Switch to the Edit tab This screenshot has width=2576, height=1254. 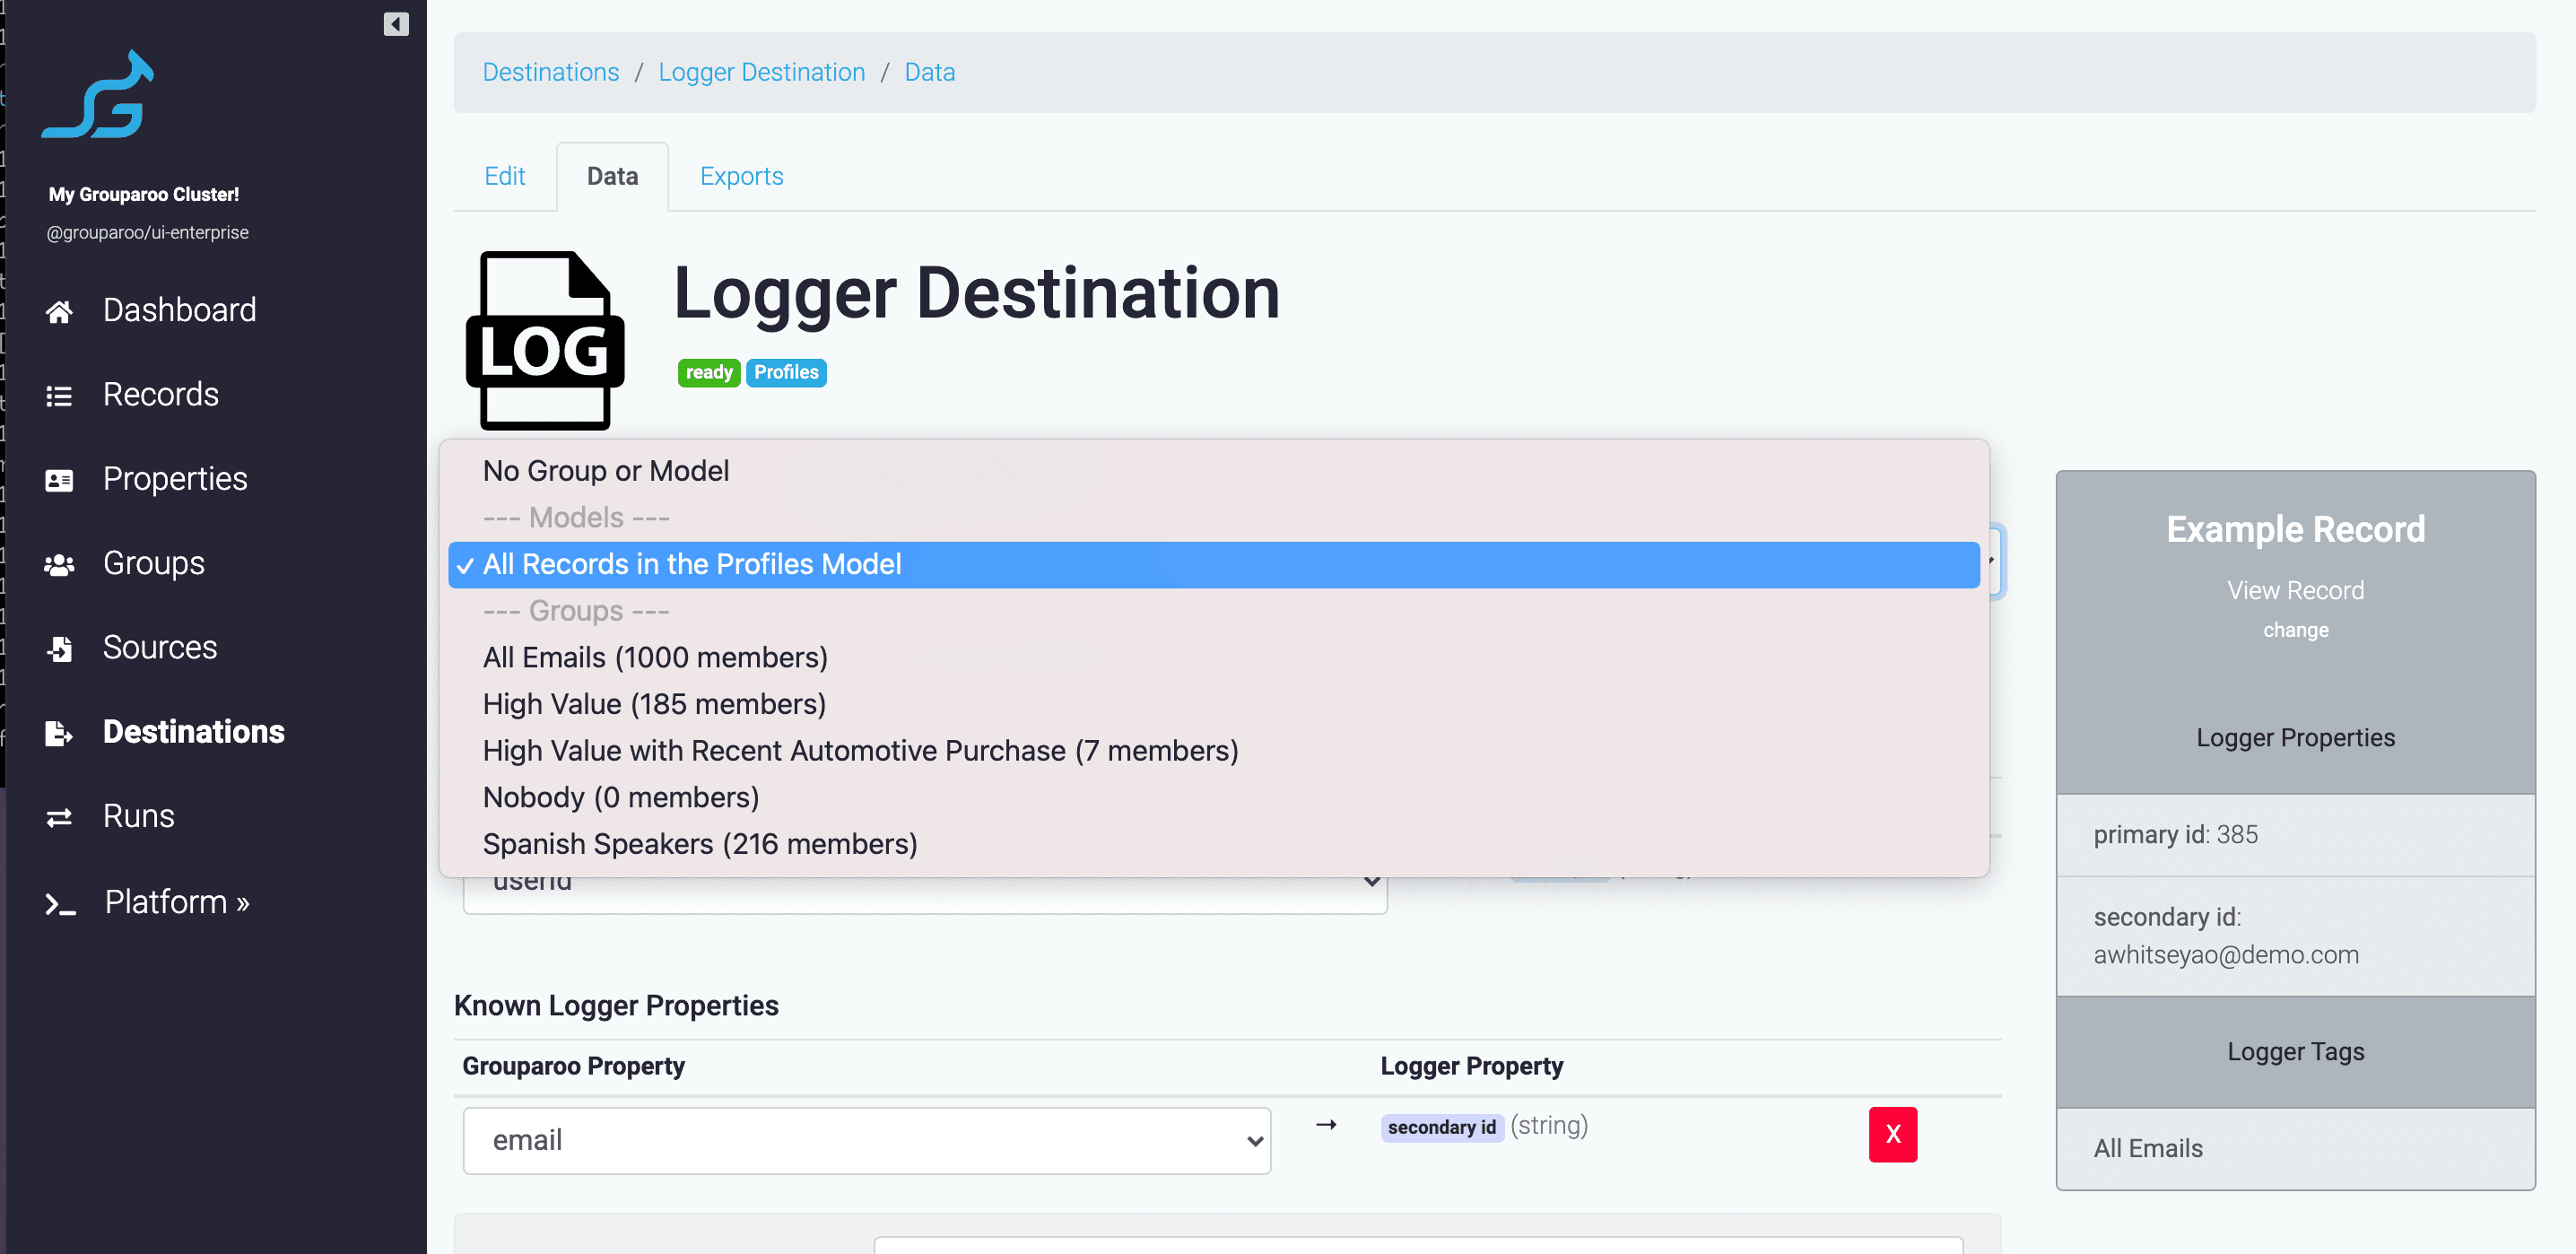pyautogui.click(x=504, y=176)
